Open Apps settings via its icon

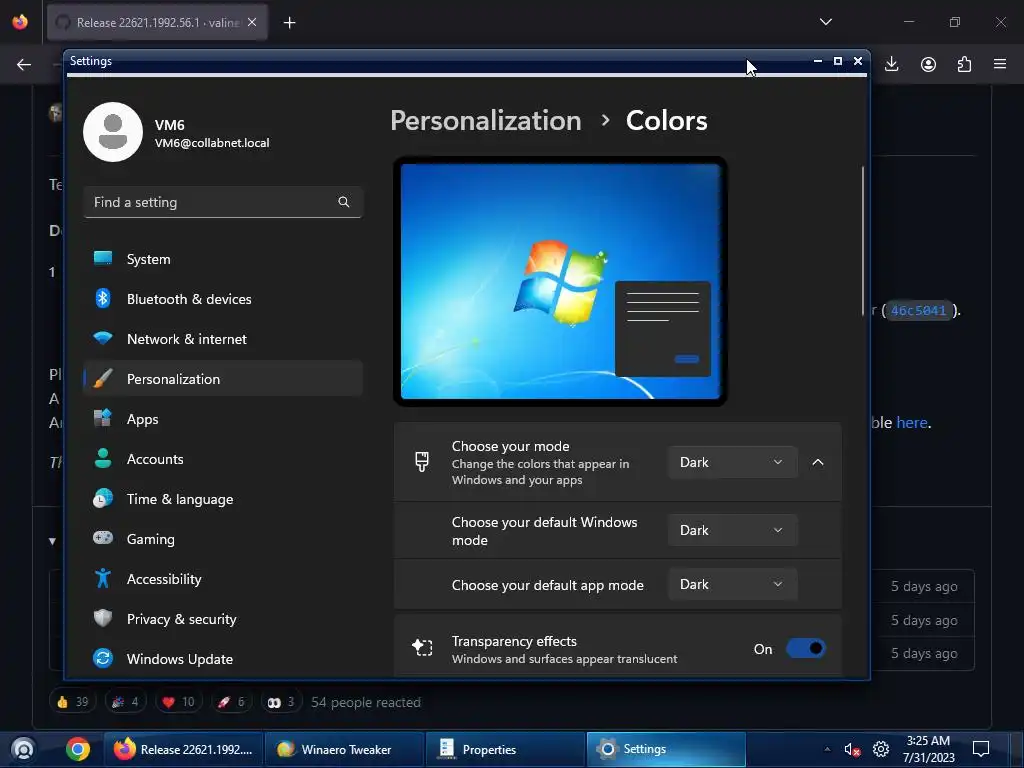click(x=103, y=418)
